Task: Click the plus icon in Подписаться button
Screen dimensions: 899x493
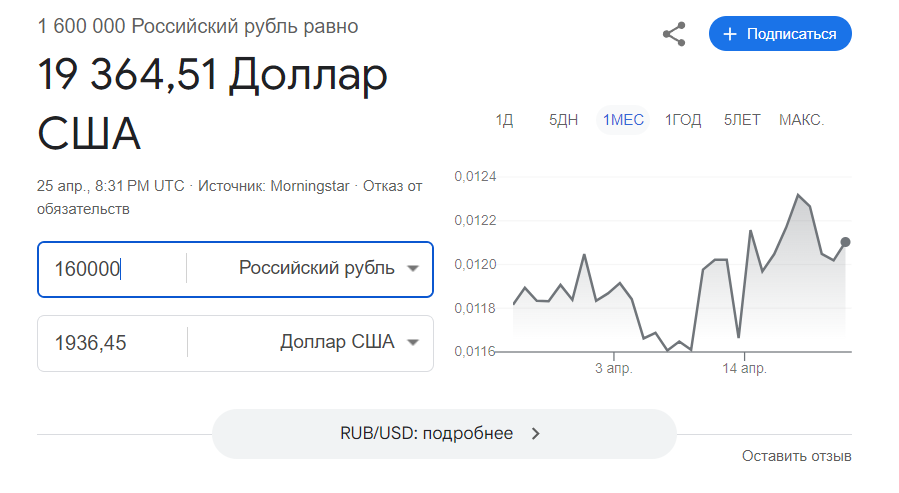Action: point(730,34)
